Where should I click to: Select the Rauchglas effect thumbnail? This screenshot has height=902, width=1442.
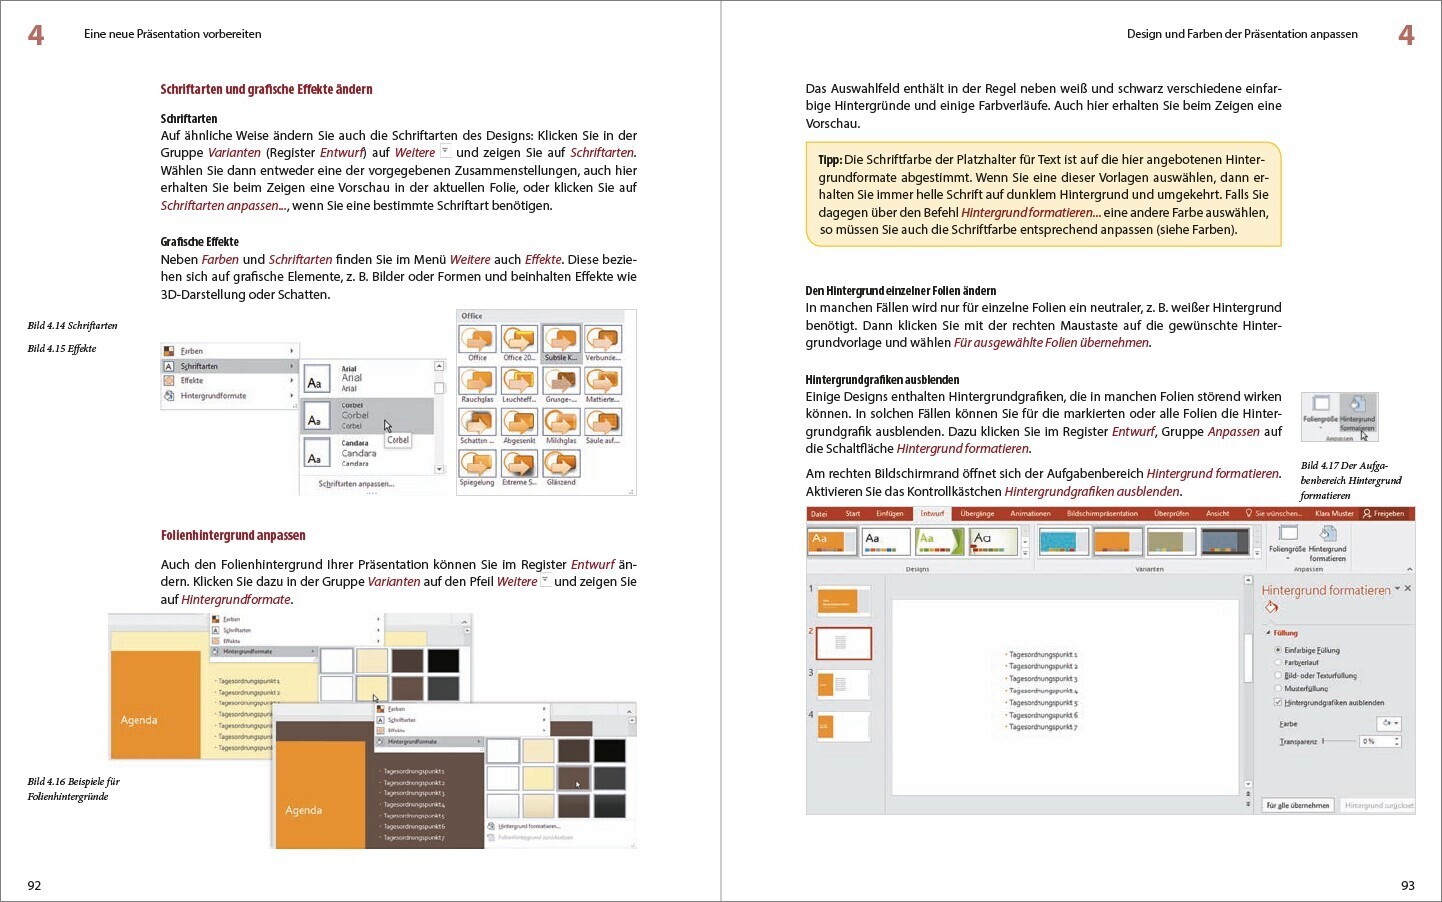[477, 385]
